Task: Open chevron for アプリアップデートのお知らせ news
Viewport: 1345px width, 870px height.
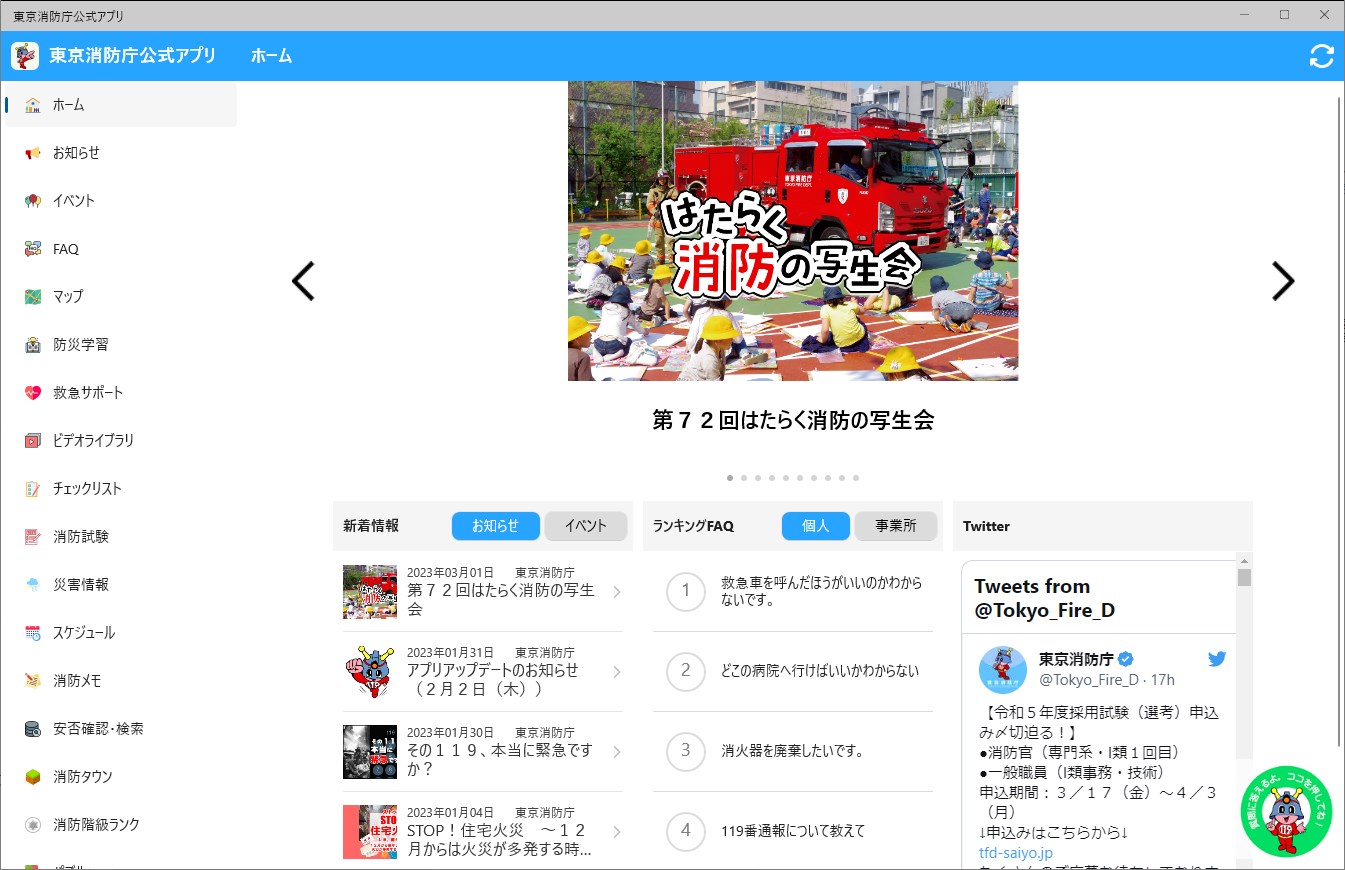Action: (616, 672)
